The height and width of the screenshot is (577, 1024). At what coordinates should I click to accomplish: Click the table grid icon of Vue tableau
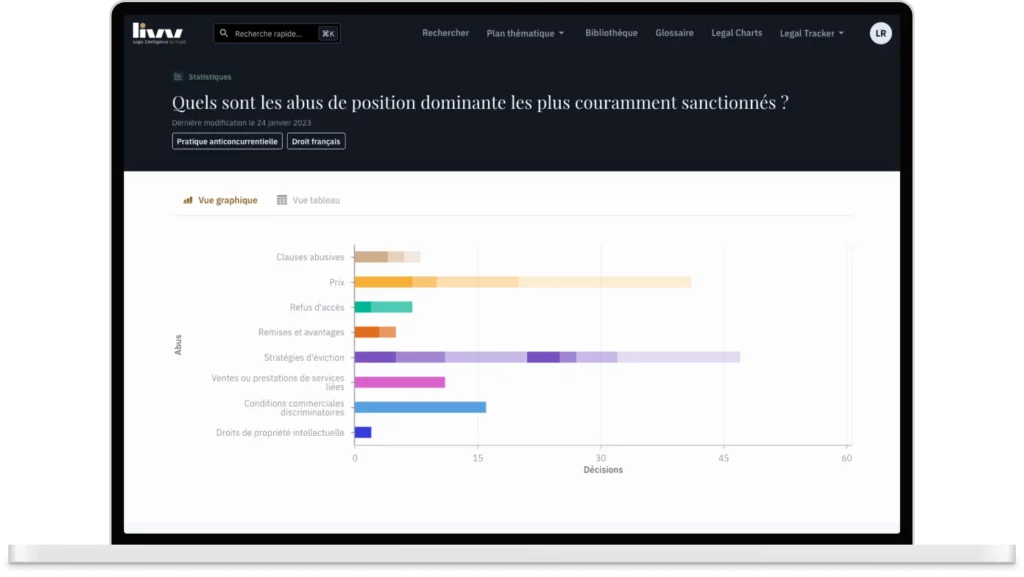pyautogui.click(x=282, y=200)
